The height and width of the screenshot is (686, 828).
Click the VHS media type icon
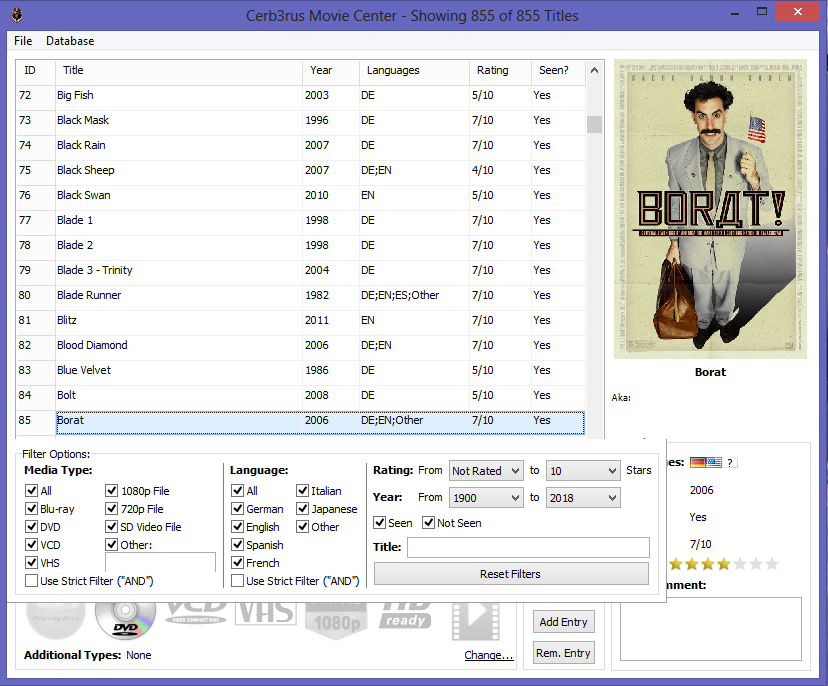pos(265,613)
